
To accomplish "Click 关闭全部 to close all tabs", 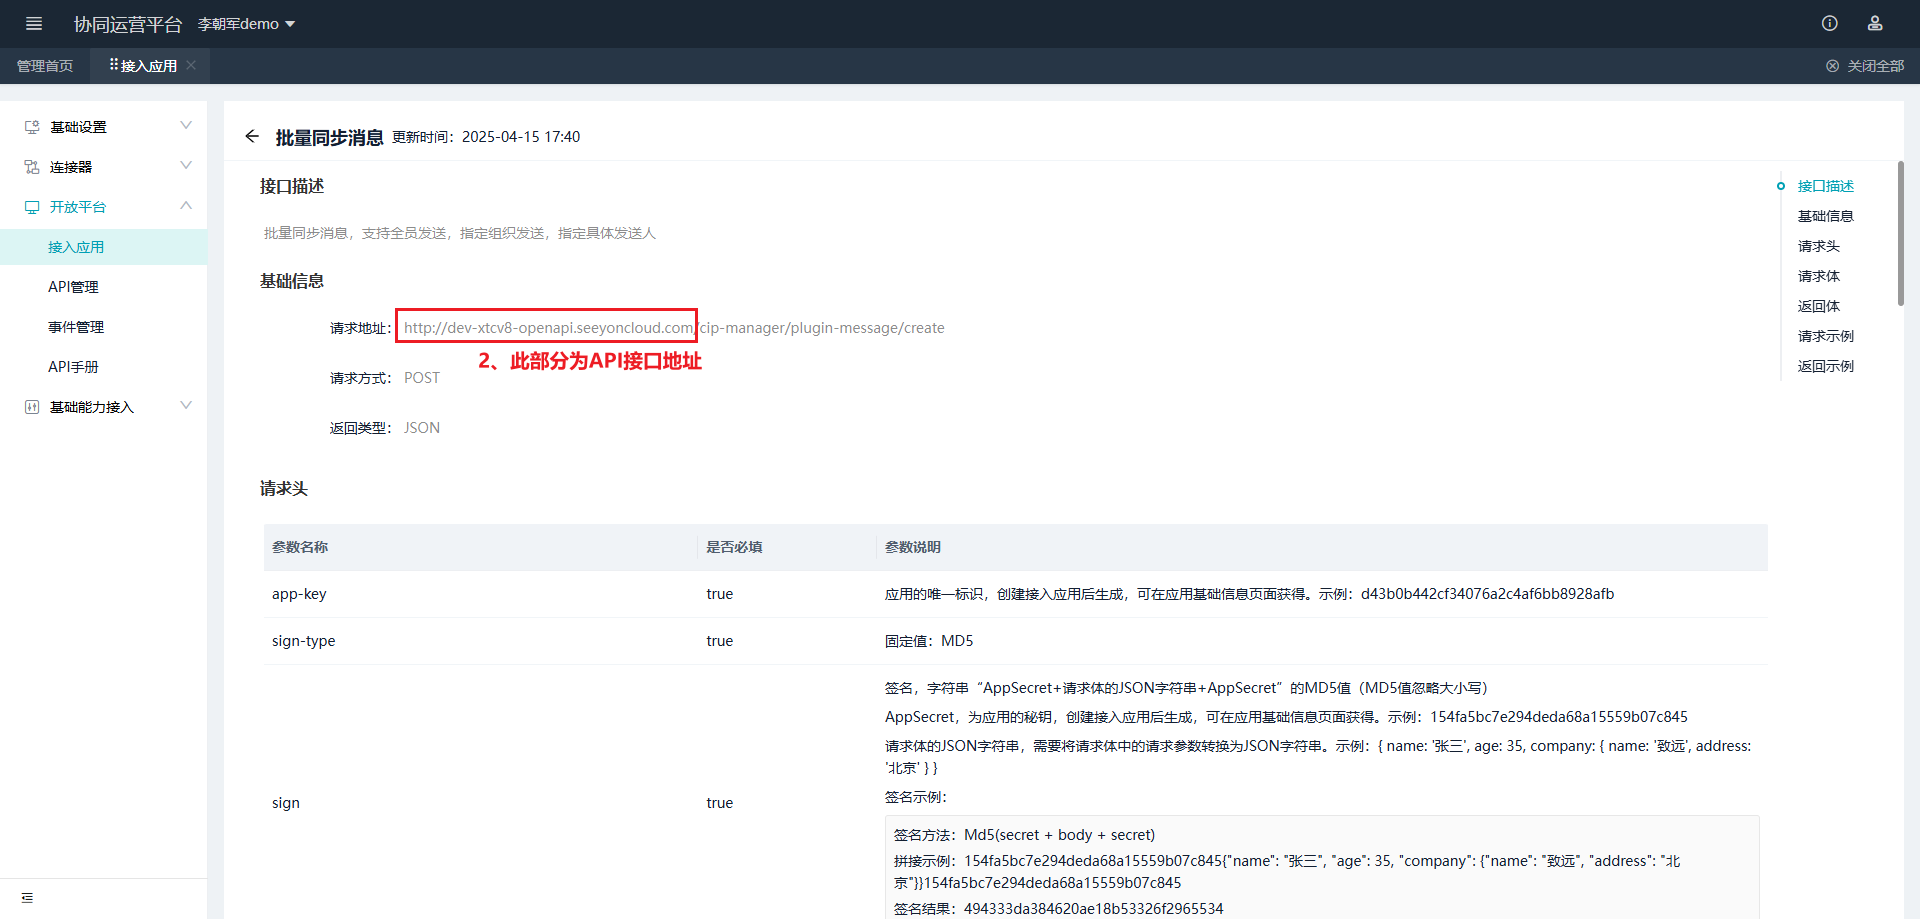I will pos(1865,66).
